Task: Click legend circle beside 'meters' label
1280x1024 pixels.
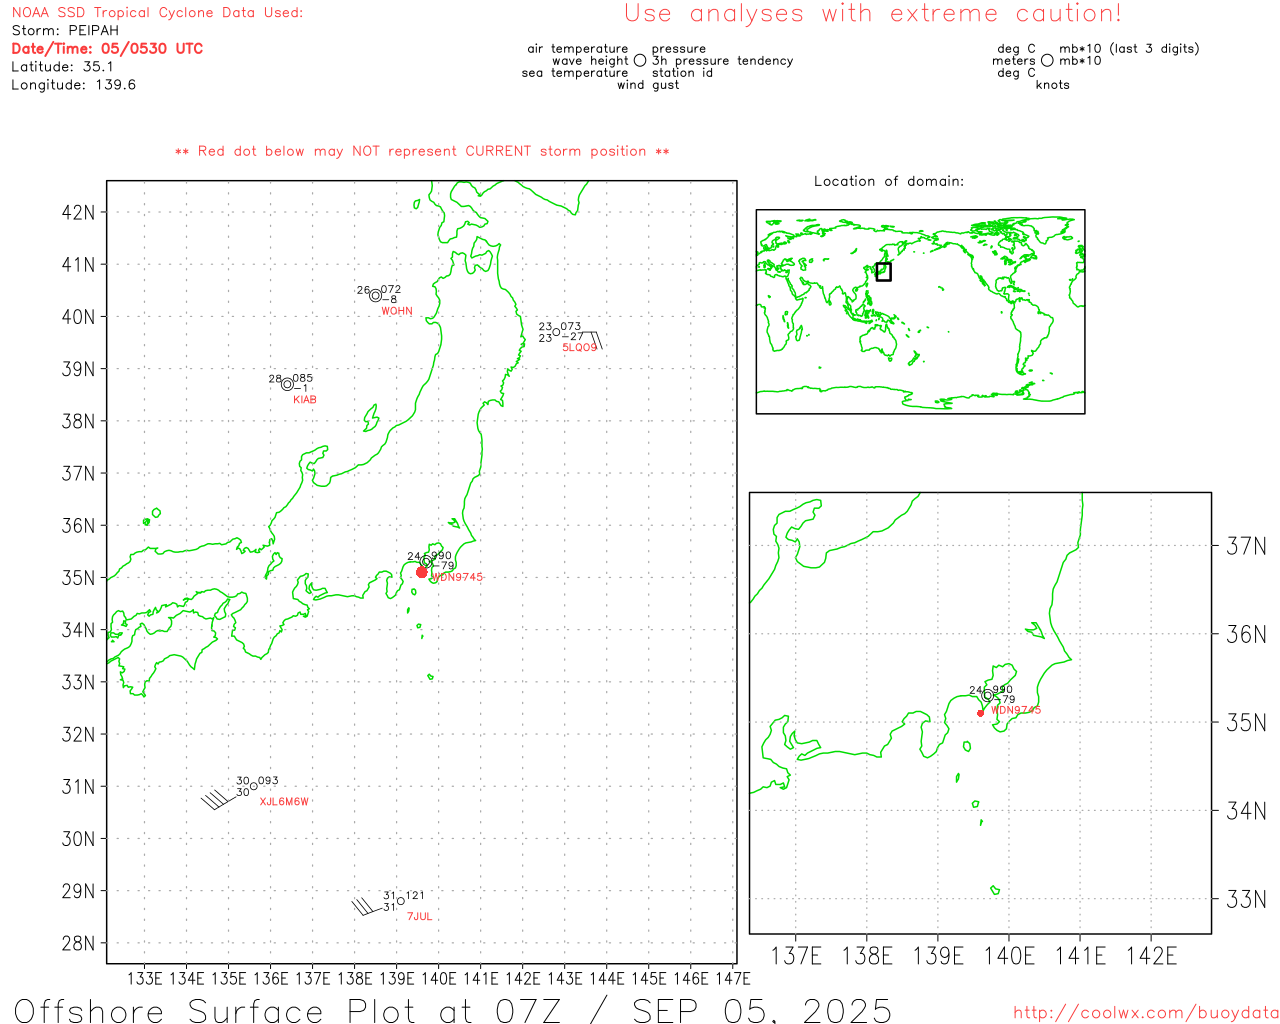Action: (1047, 61)
